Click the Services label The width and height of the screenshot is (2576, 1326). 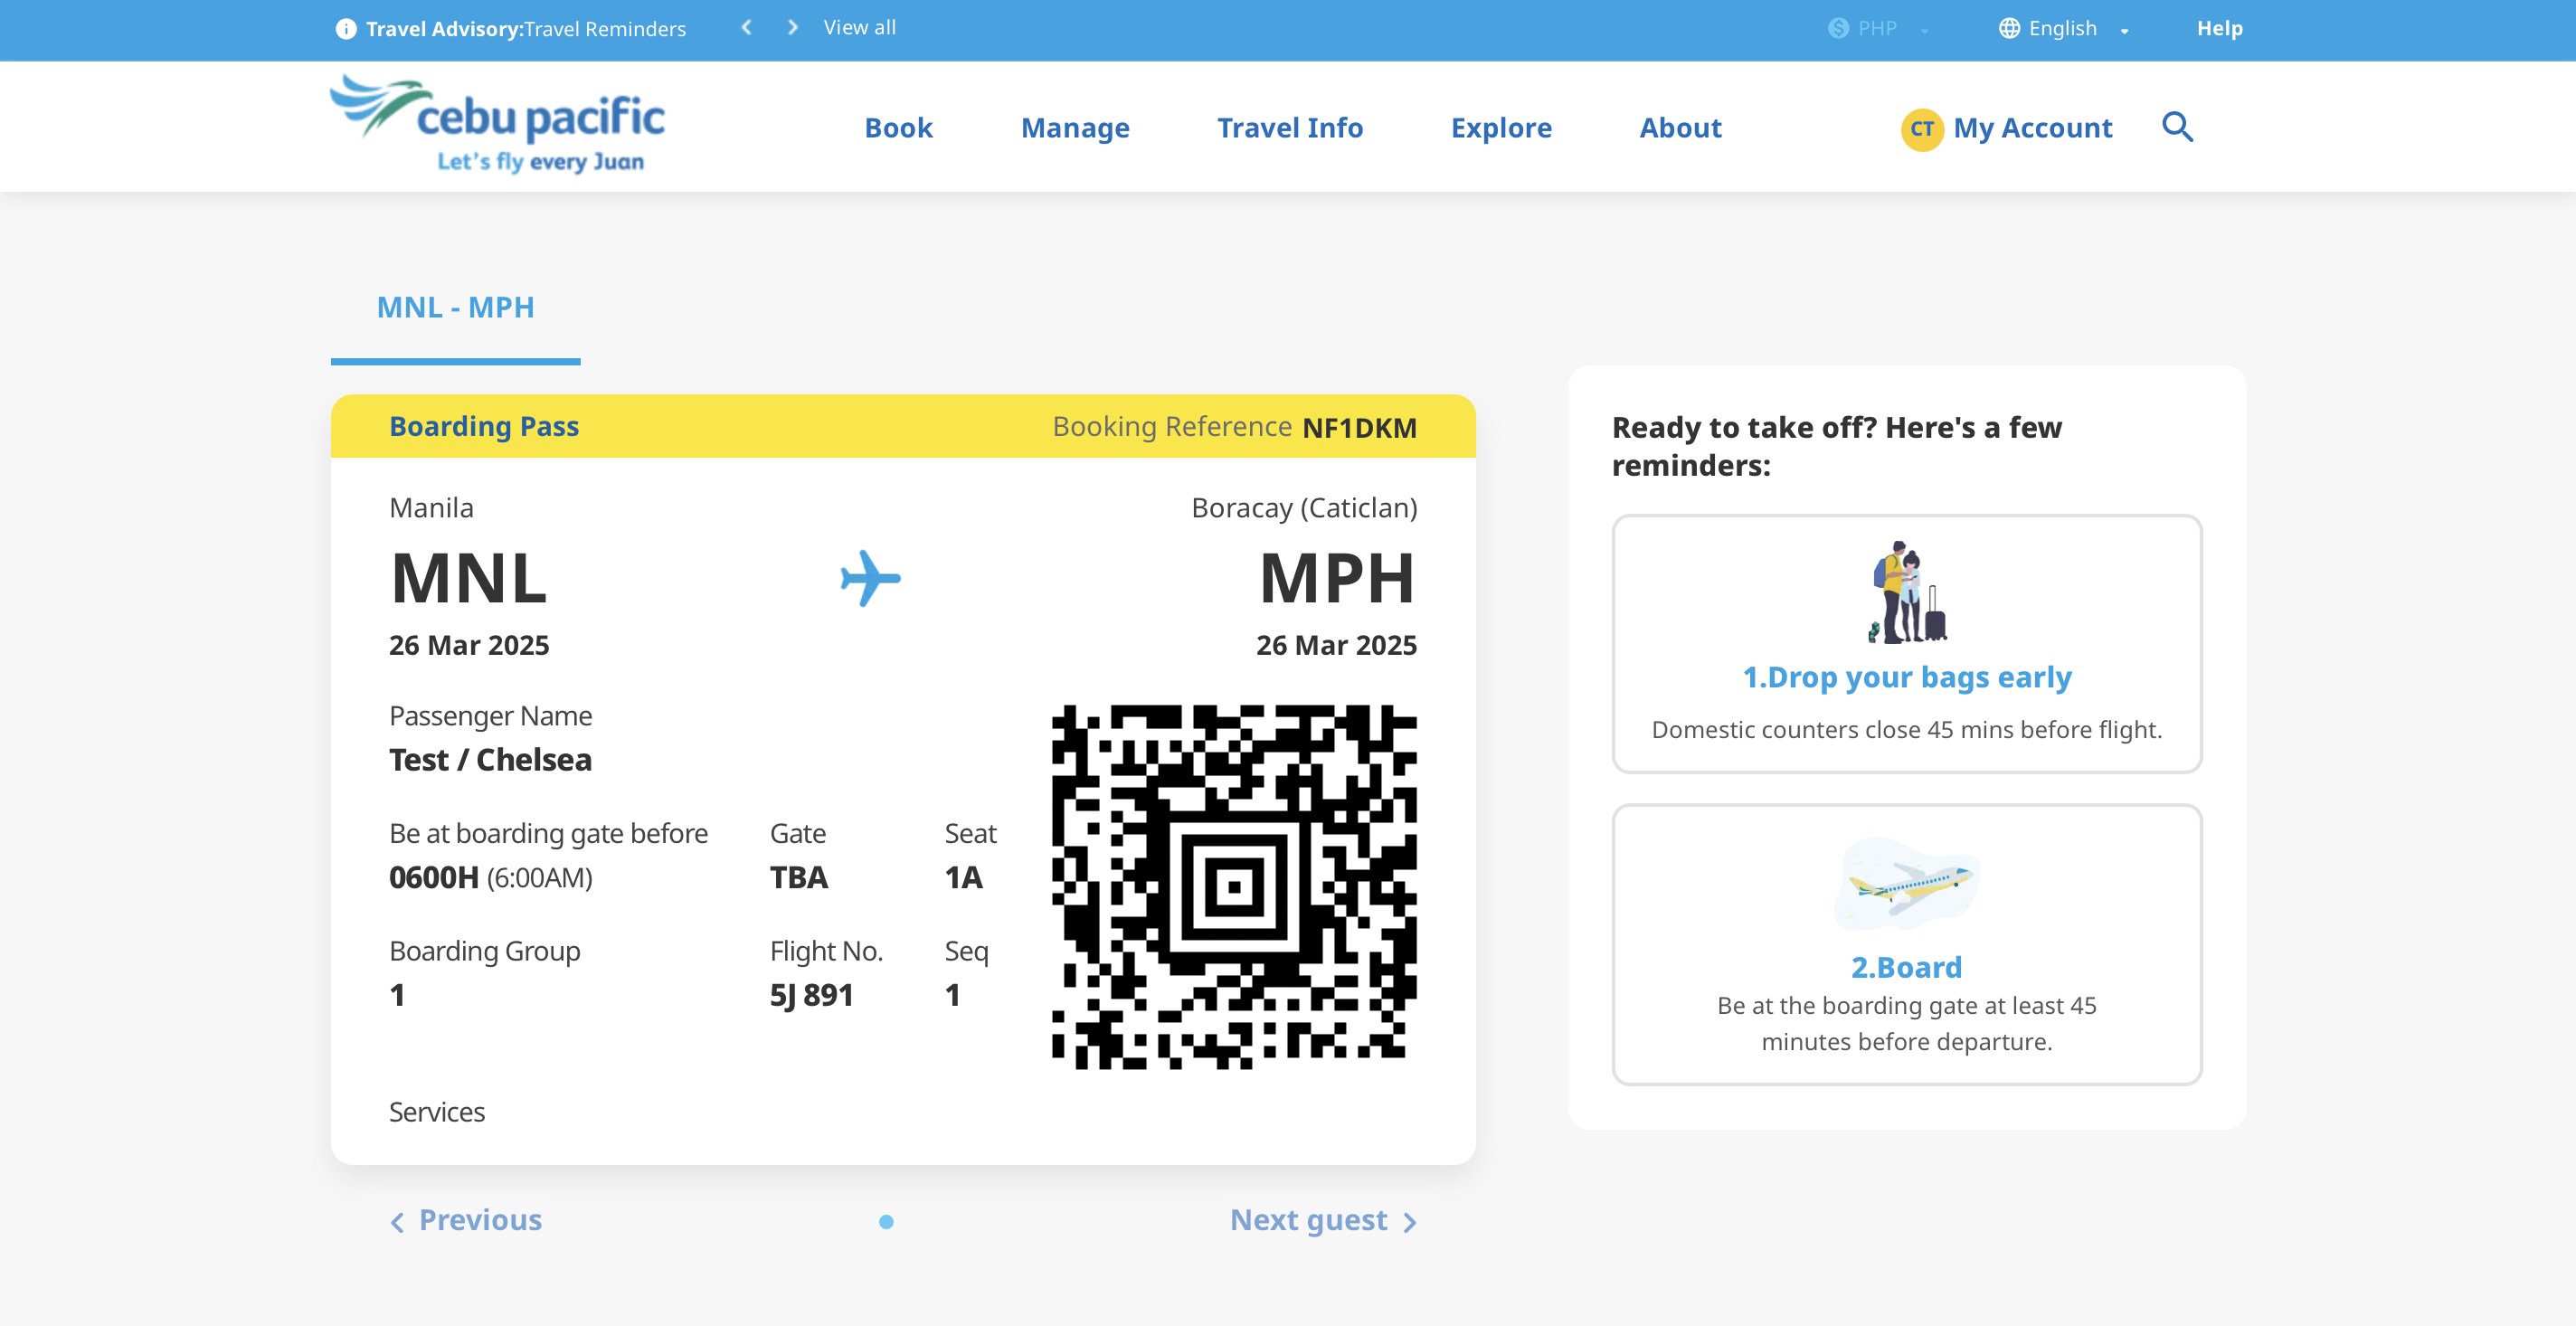[x=436, y=1112]
